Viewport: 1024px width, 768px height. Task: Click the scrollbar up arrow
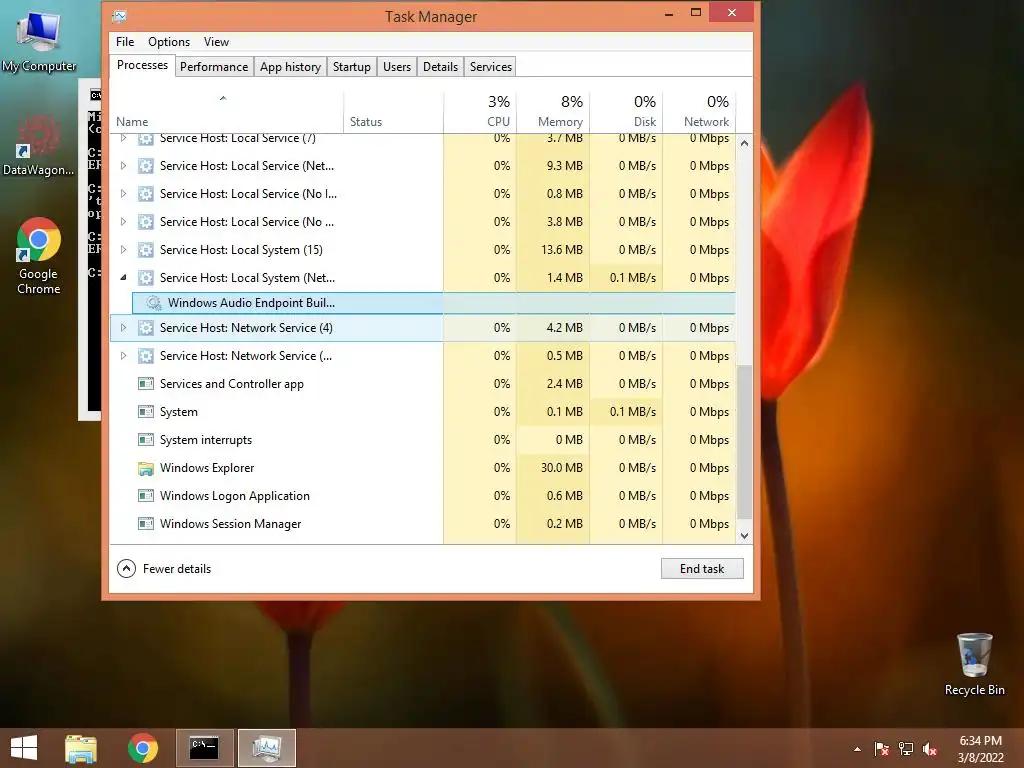[x=744, y=143]
